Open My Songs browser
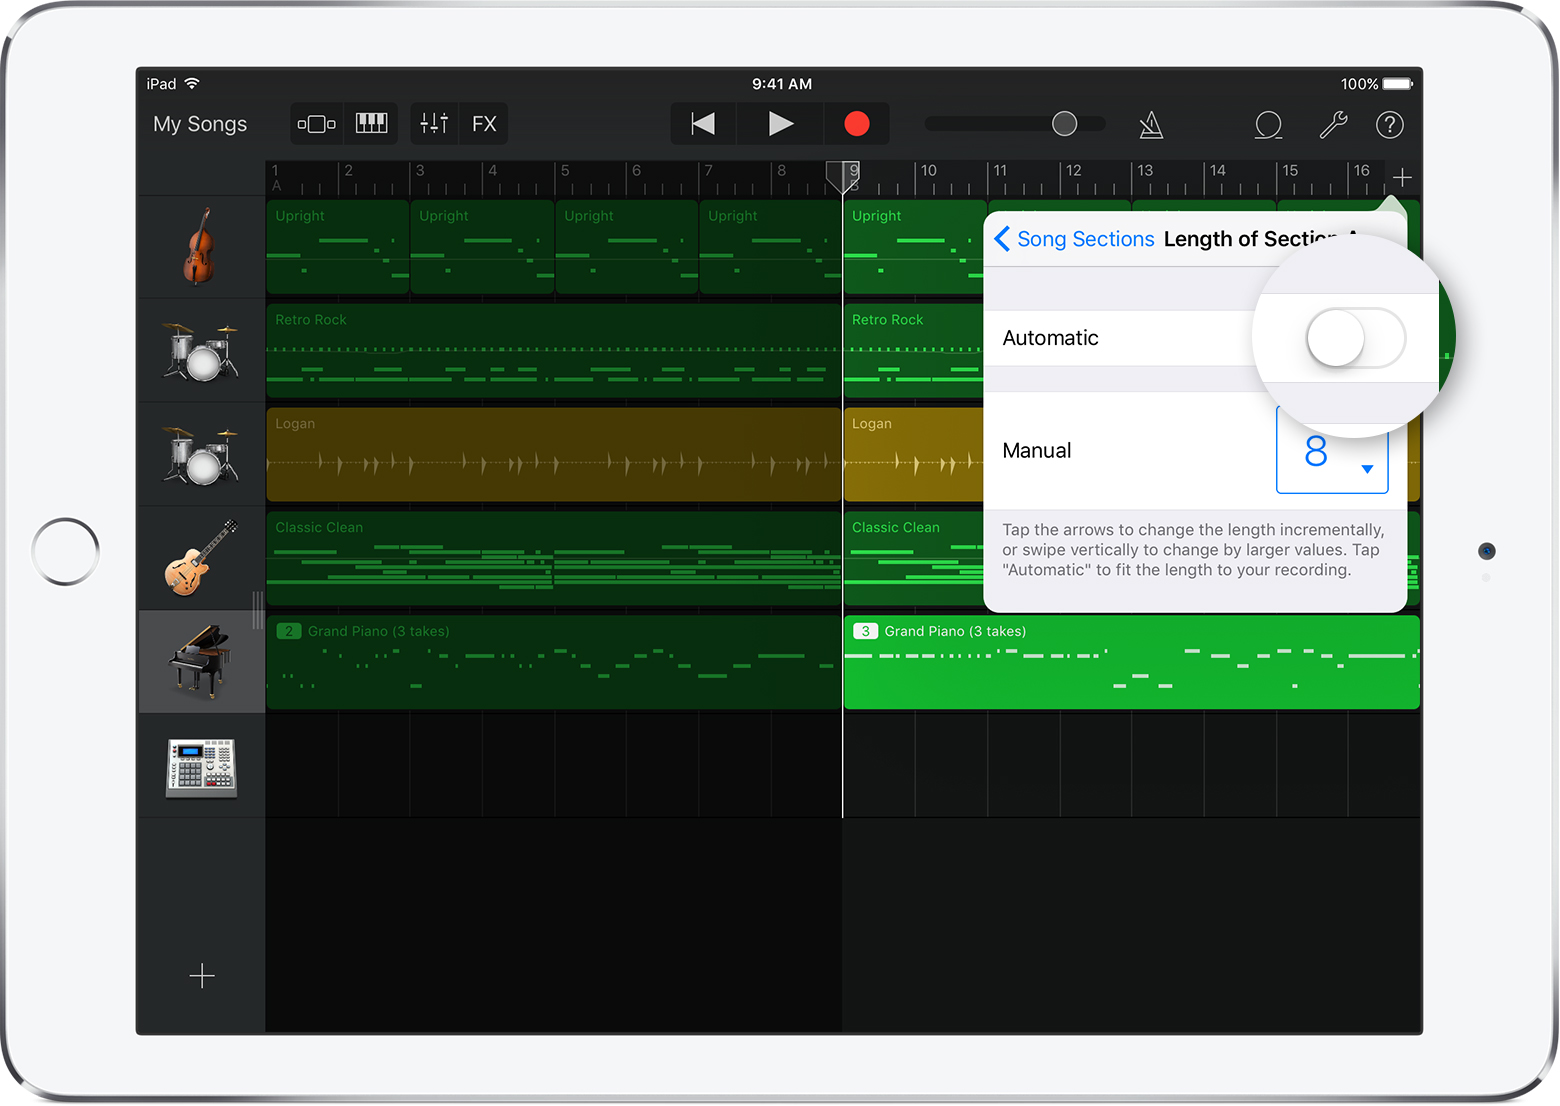The height and width of the screenshot is (1106, 1560). (200, 124)
